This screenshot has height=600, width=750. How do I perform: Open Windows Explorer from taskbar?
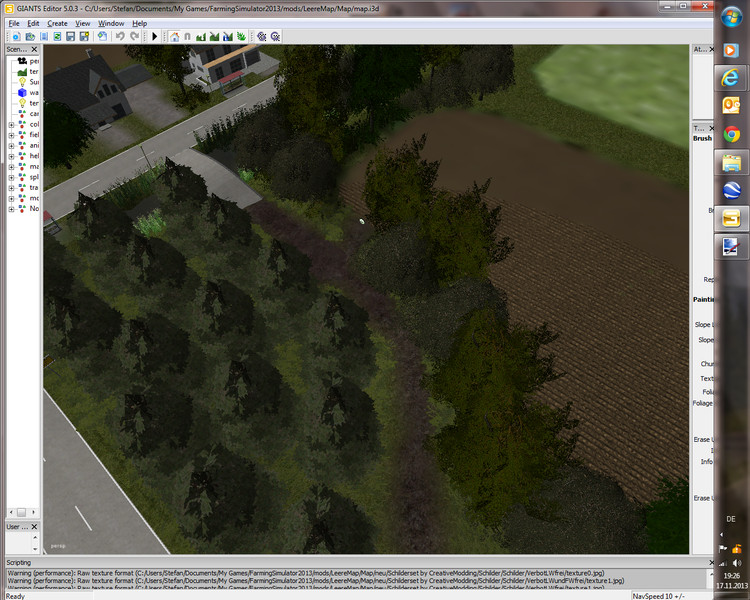pos(731,163)
